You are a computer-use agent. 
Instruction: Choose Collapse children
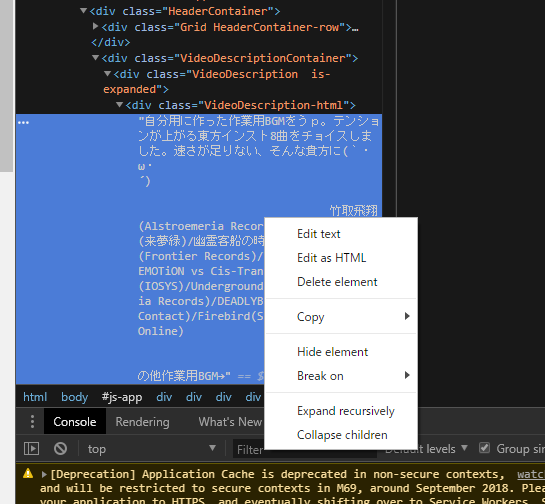341,435
